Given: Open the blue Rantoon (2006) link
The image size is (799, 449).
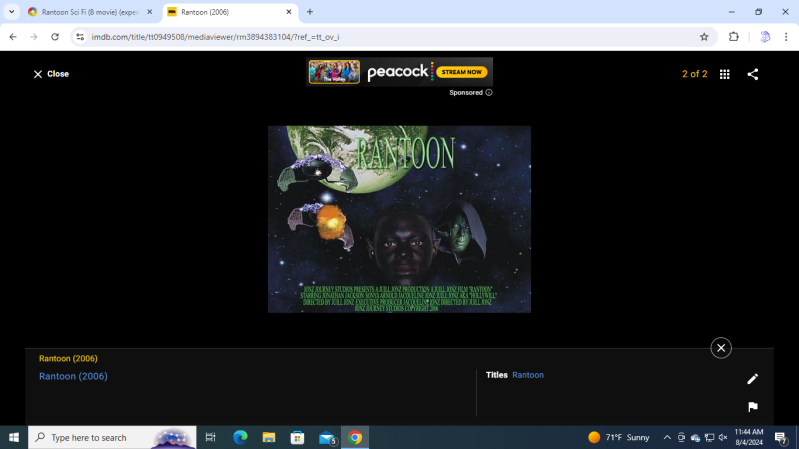Looking at the screenshot, I should [73, 376].
